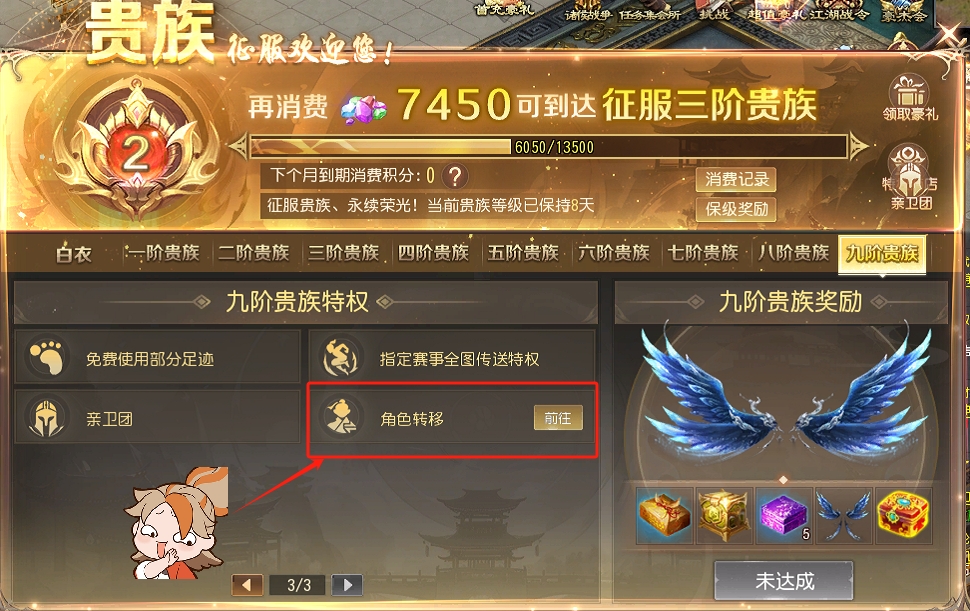Viewport: 970px width, 611px height.
Task: Click the 指定赛事全图传送特权 icon
Action: point(341,357)
